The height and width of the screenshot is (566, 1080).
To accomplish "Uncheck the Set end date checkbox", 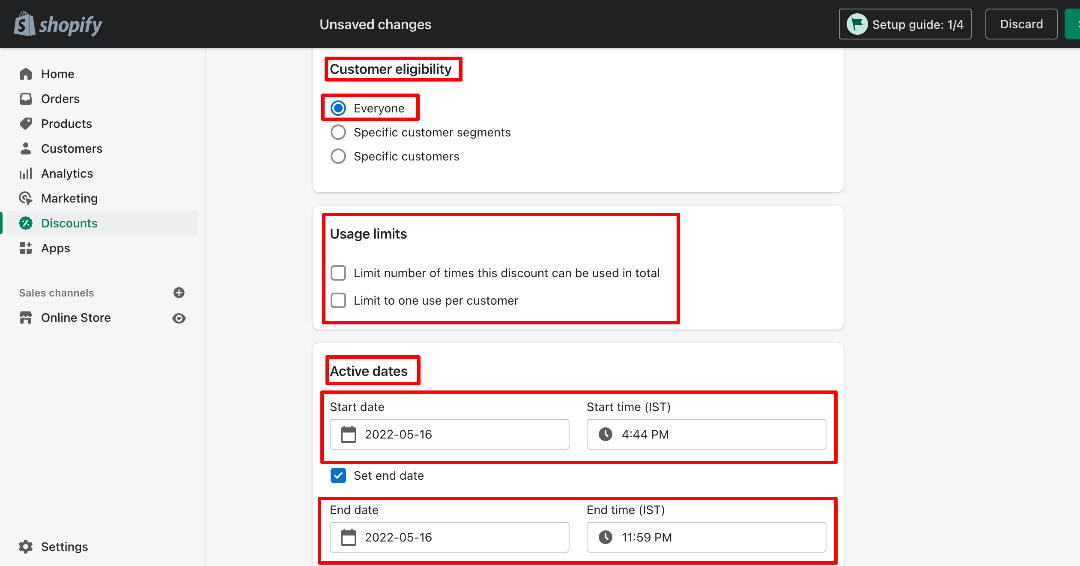I will 338,476.
